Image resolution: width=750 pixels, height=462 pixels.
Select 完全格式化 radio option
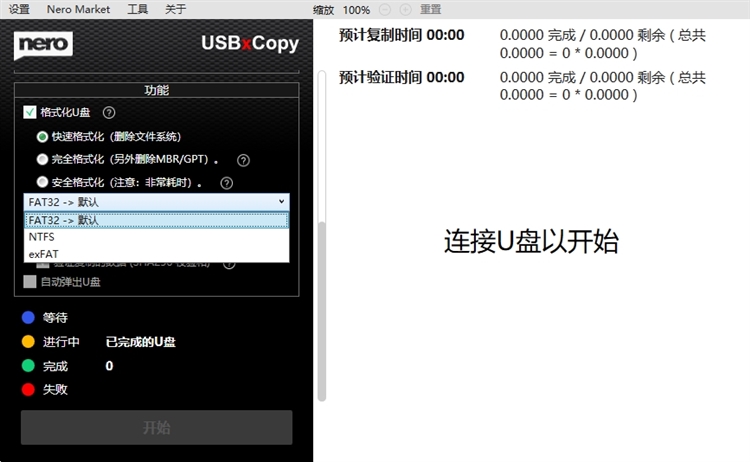point(42,159)
